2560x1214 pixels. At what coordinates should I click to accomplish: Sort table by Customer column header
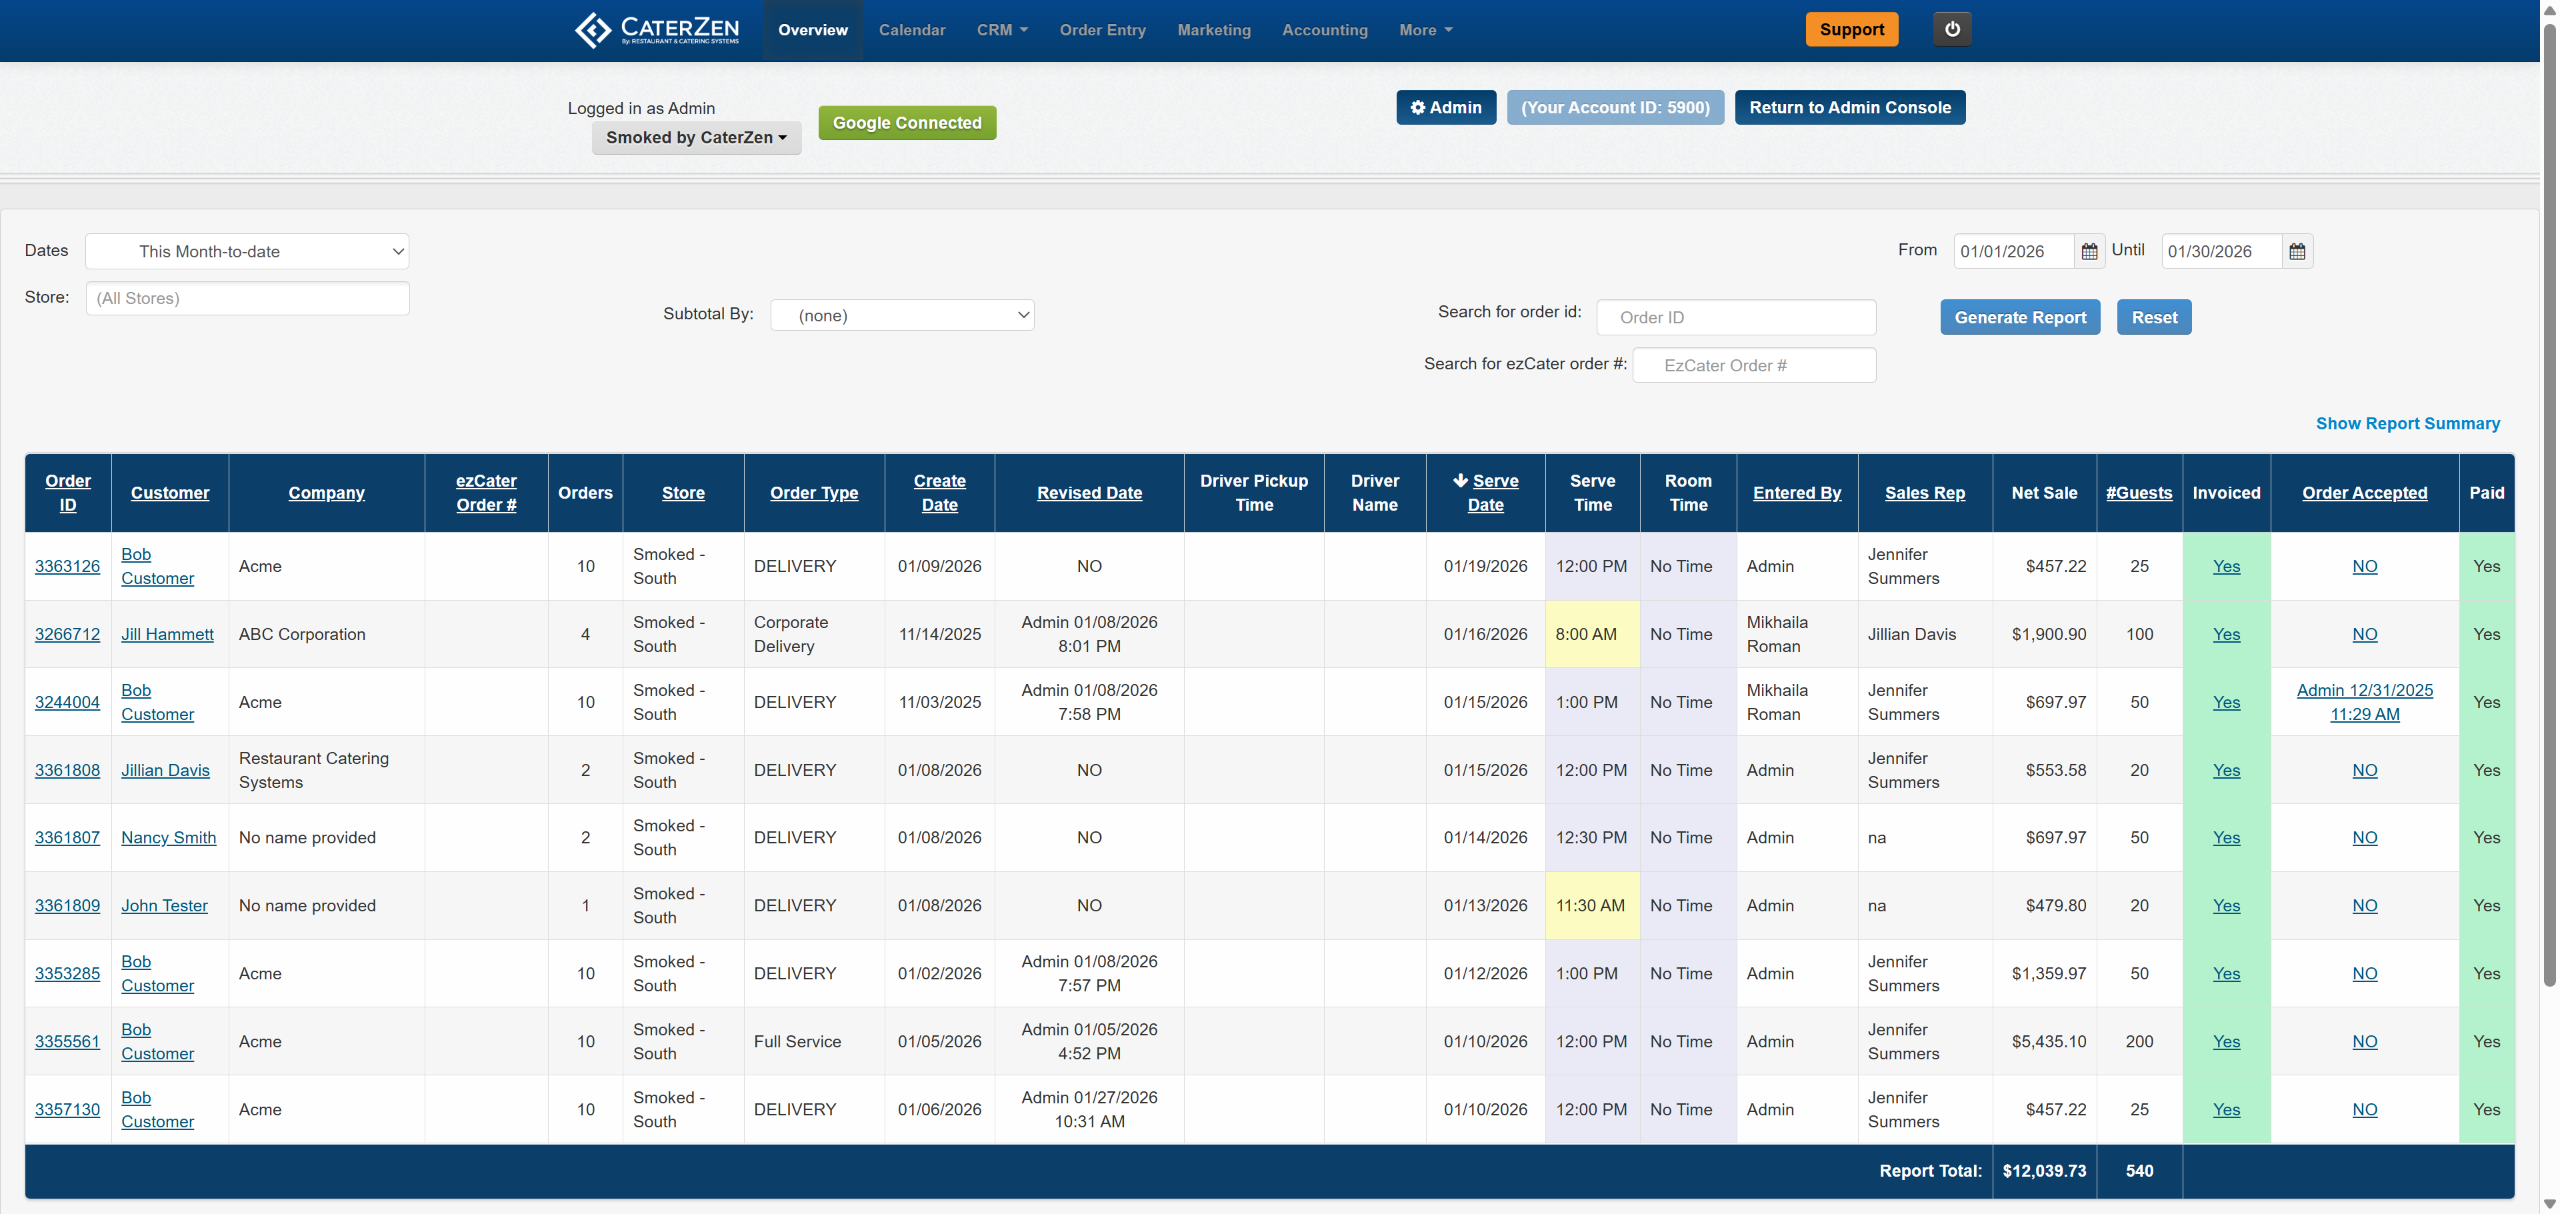point(169,493)
